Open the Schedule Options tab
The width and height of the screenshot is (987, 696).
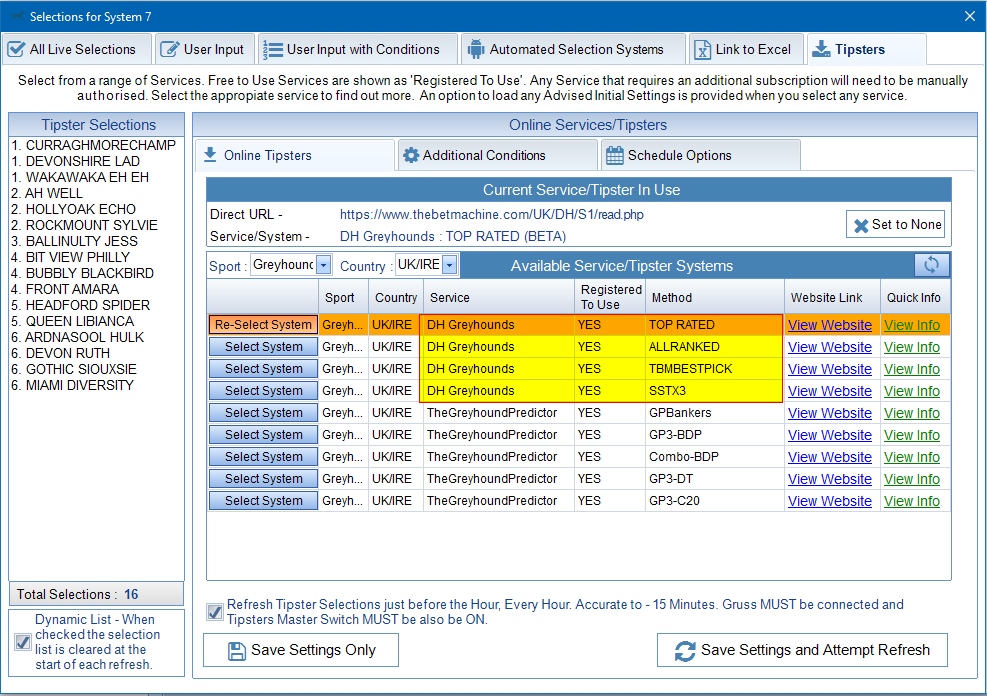[x=680, y=156]
